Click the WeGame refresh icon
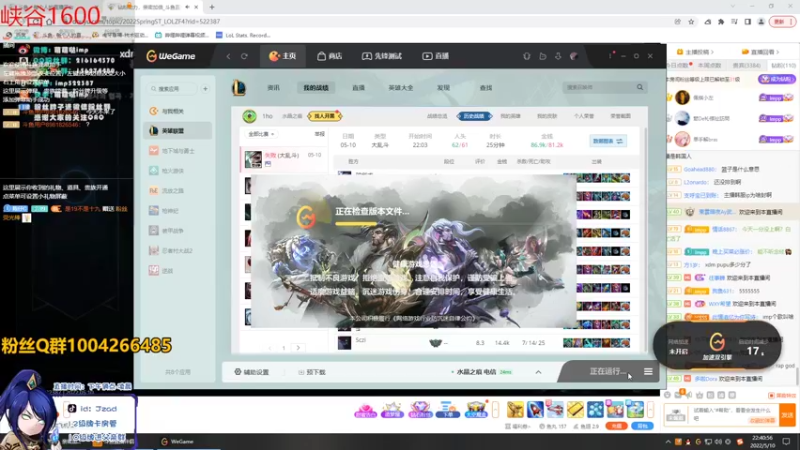 244,56
